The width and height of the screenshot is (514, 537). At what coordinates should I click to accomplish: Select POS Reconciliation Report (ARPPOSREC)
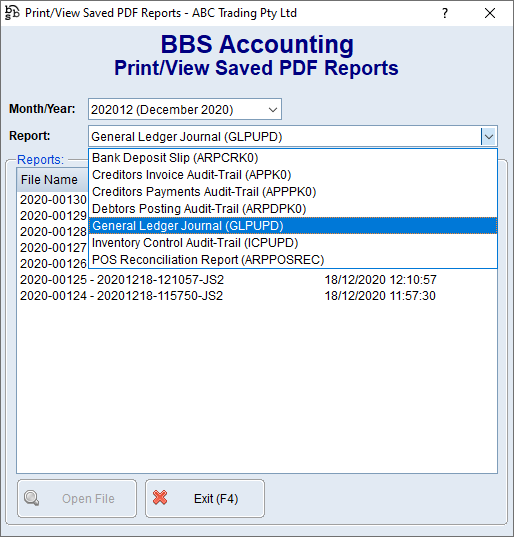pyautogui.click(x=293, y=260)
